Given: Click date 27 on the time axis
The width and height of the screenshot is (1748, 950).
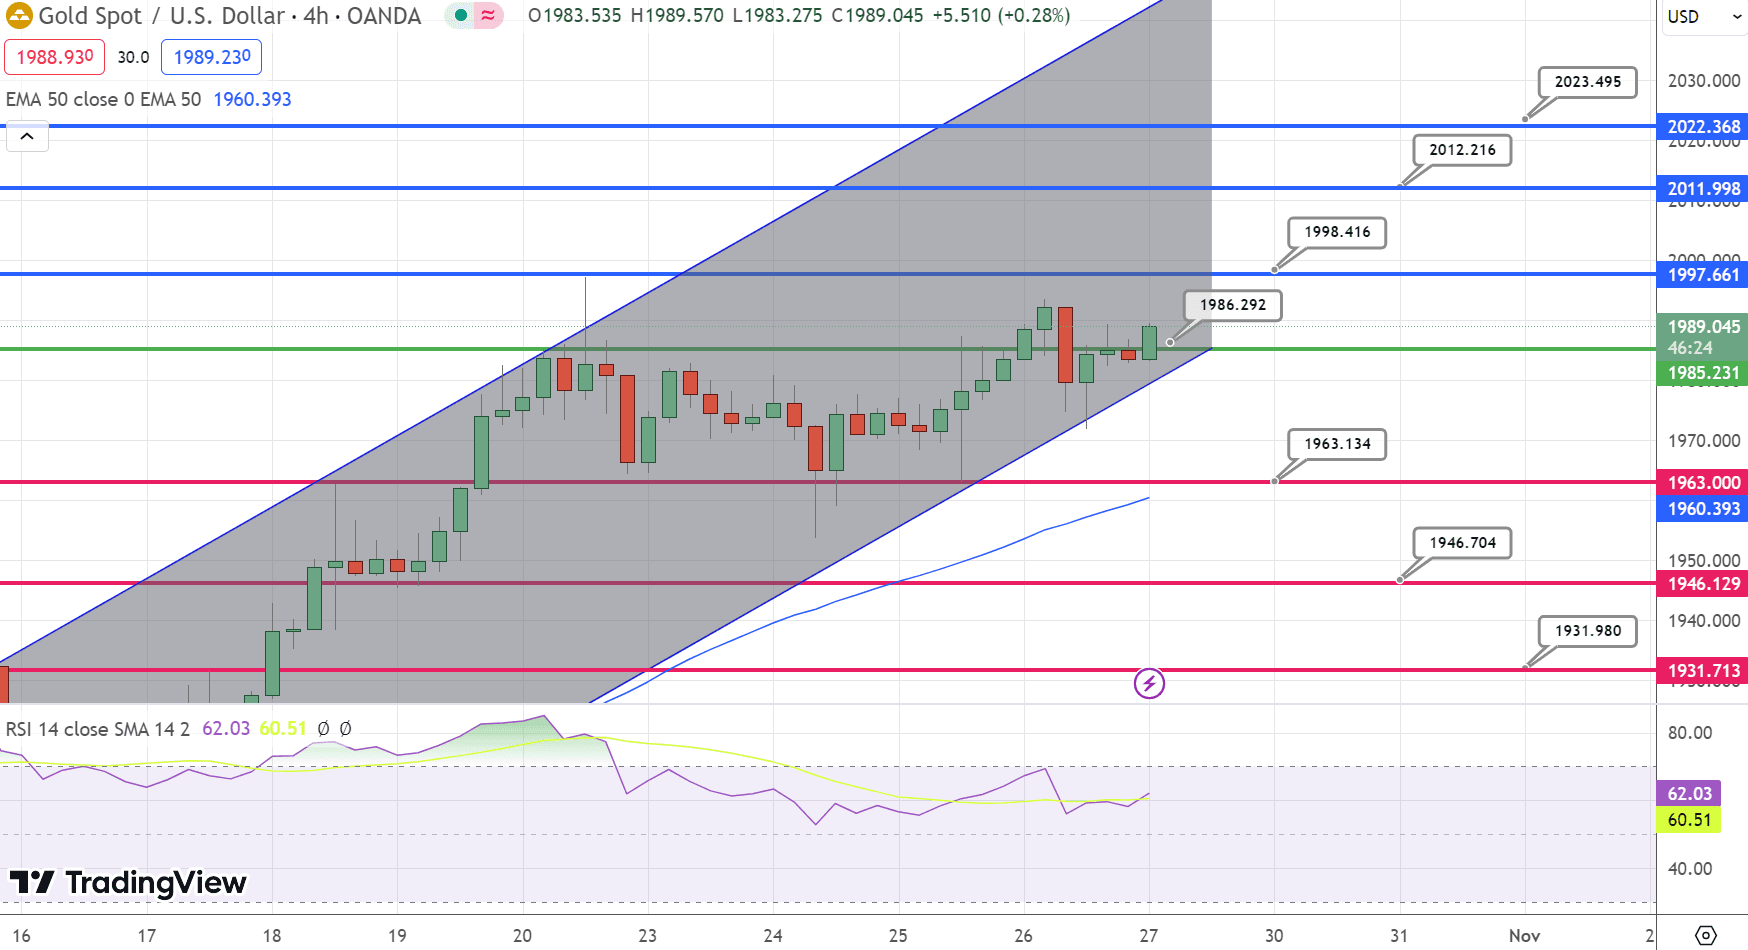Looking at the screenshot, I should [x=1149, y=936].
